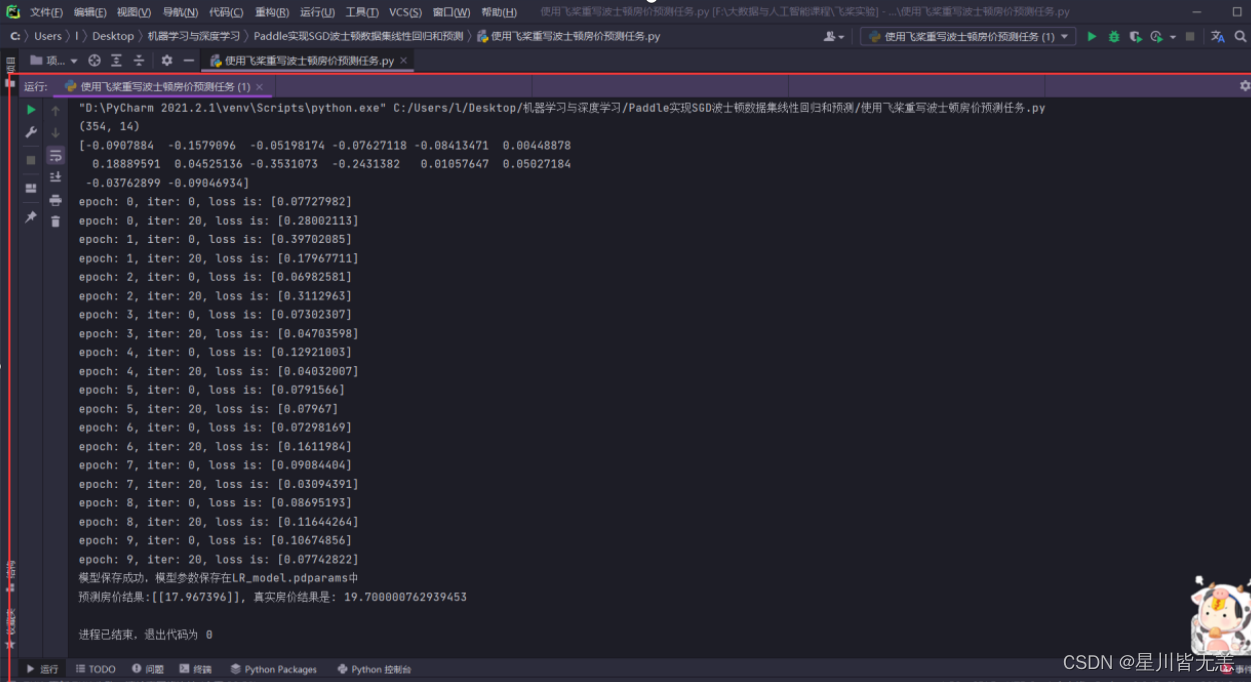Image resolution: width=1251 pixels, height=682 pixels.
Task: Print the console output
Action: [x=55, y=200]
